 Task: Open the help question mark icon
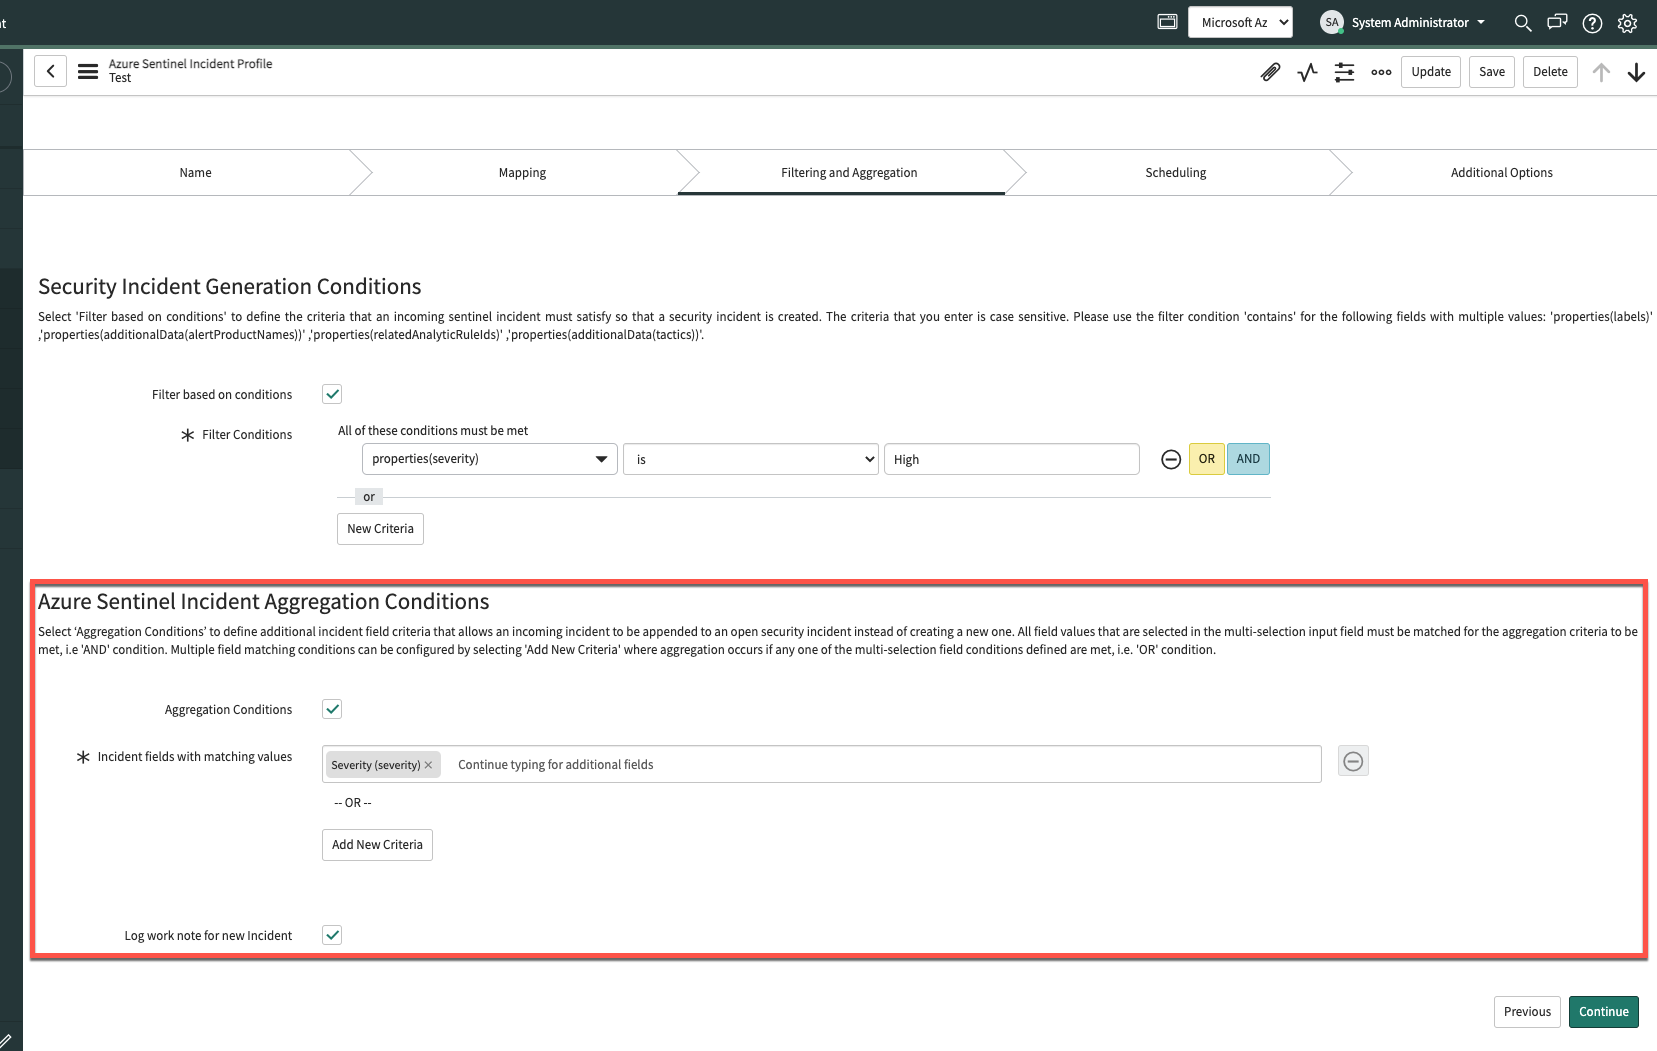[1592, 22]
